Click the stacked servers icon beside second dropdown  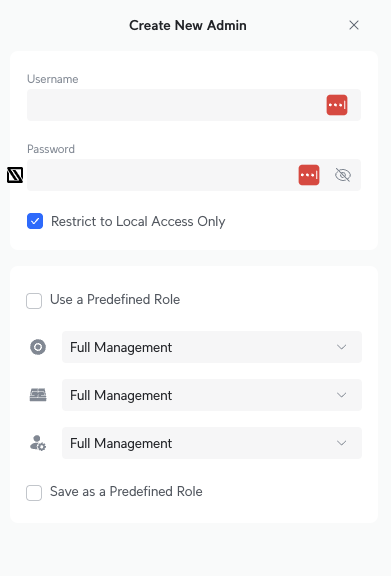[38, 395]
